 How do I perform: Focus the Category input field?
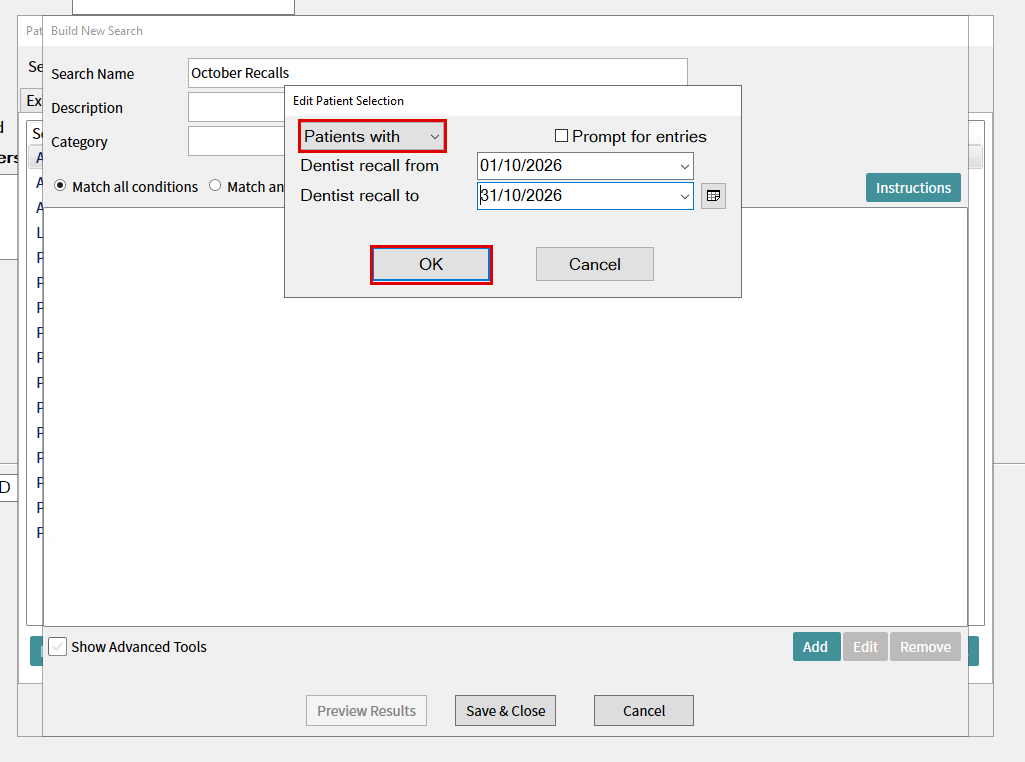click(237, 141)
